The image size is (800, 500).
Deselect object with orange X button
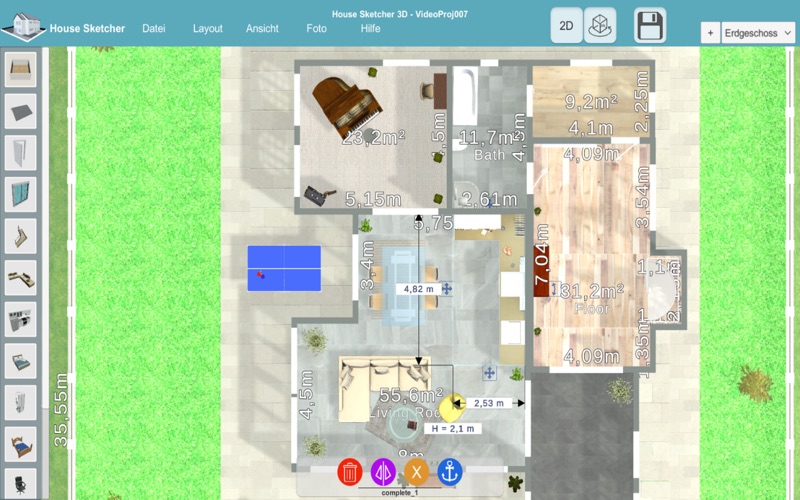point(416,472)
